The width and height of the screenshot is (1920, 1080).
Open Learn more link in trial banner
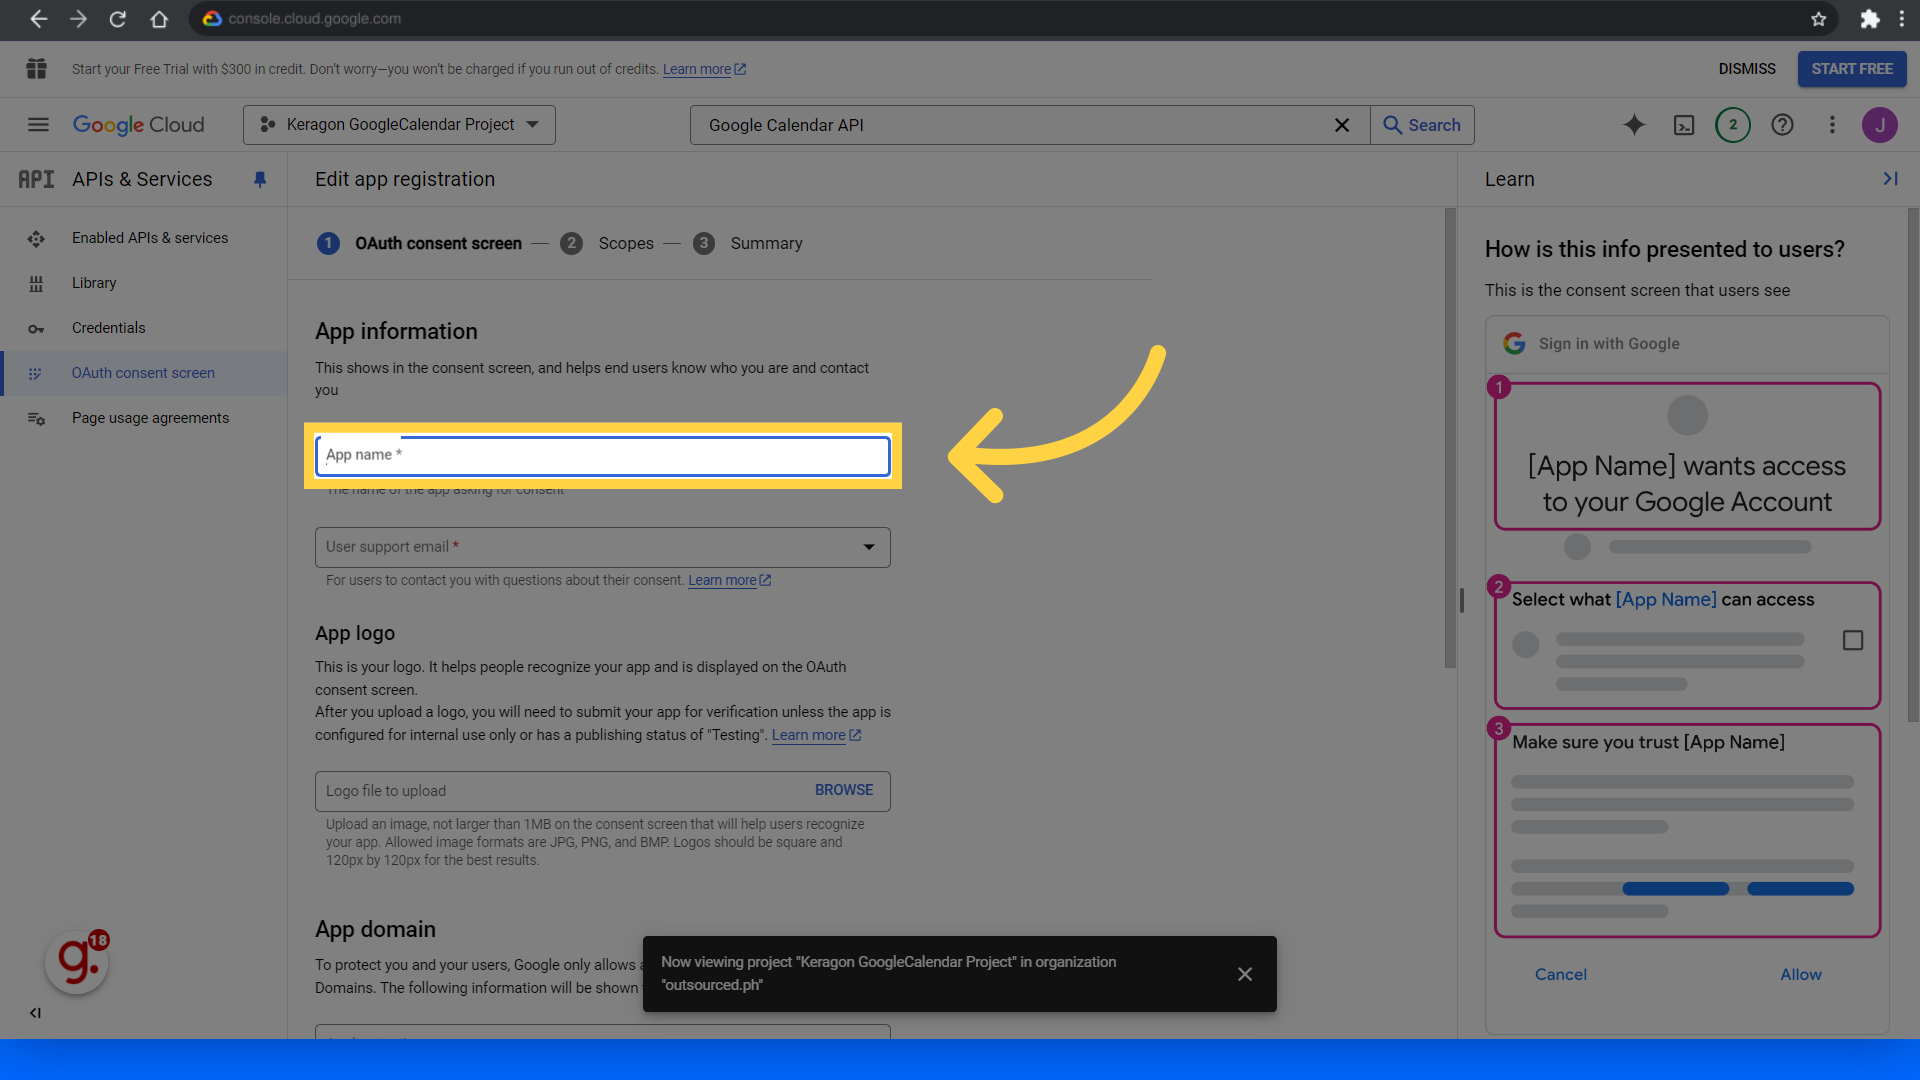704,69
